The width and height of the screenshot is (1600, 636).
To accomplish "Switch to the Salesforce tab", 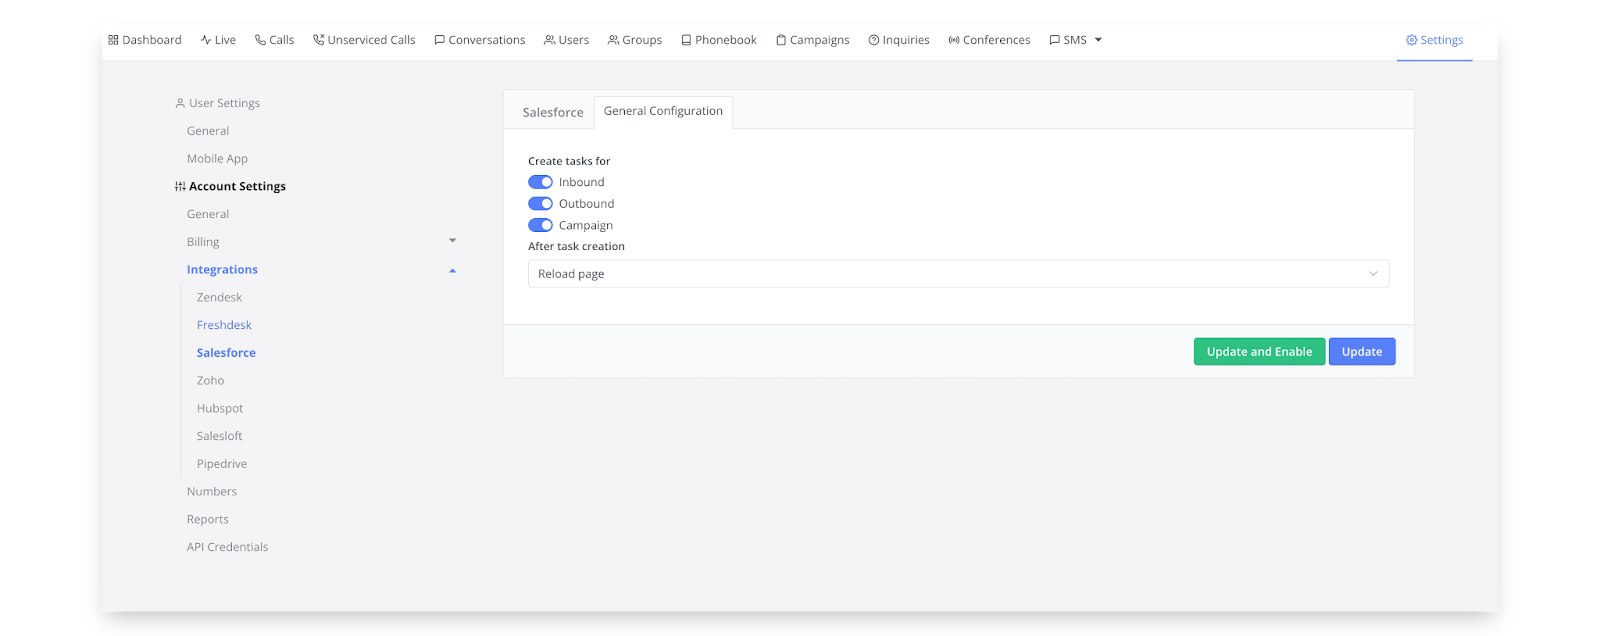I will coord(552,112).
